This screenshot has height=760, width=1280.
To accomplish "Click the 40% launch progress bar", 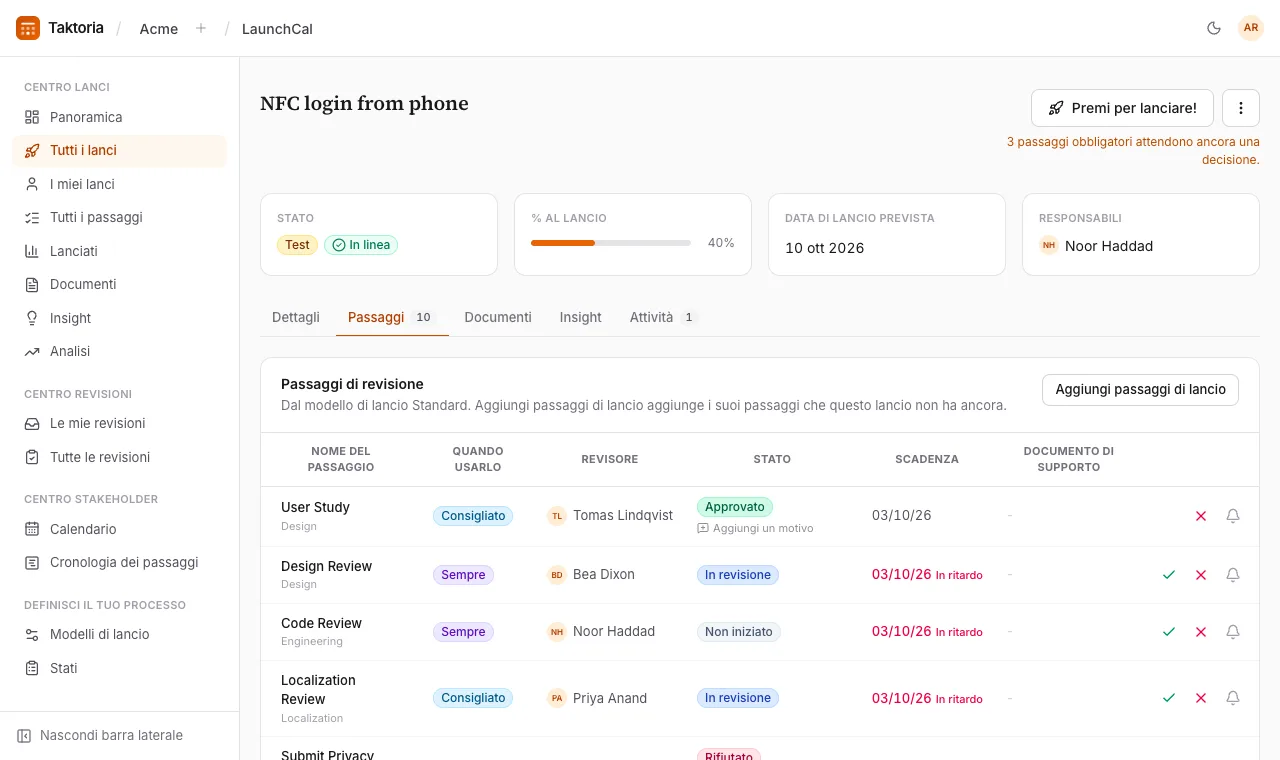I will click(x=611, y=243).
